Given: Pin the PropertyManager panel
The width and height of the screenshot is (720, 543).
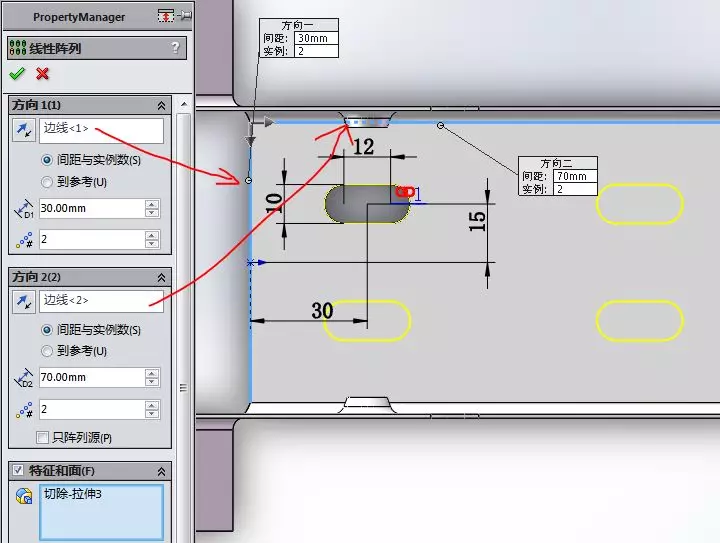Looking at the screenshot, I should point(185,16).
